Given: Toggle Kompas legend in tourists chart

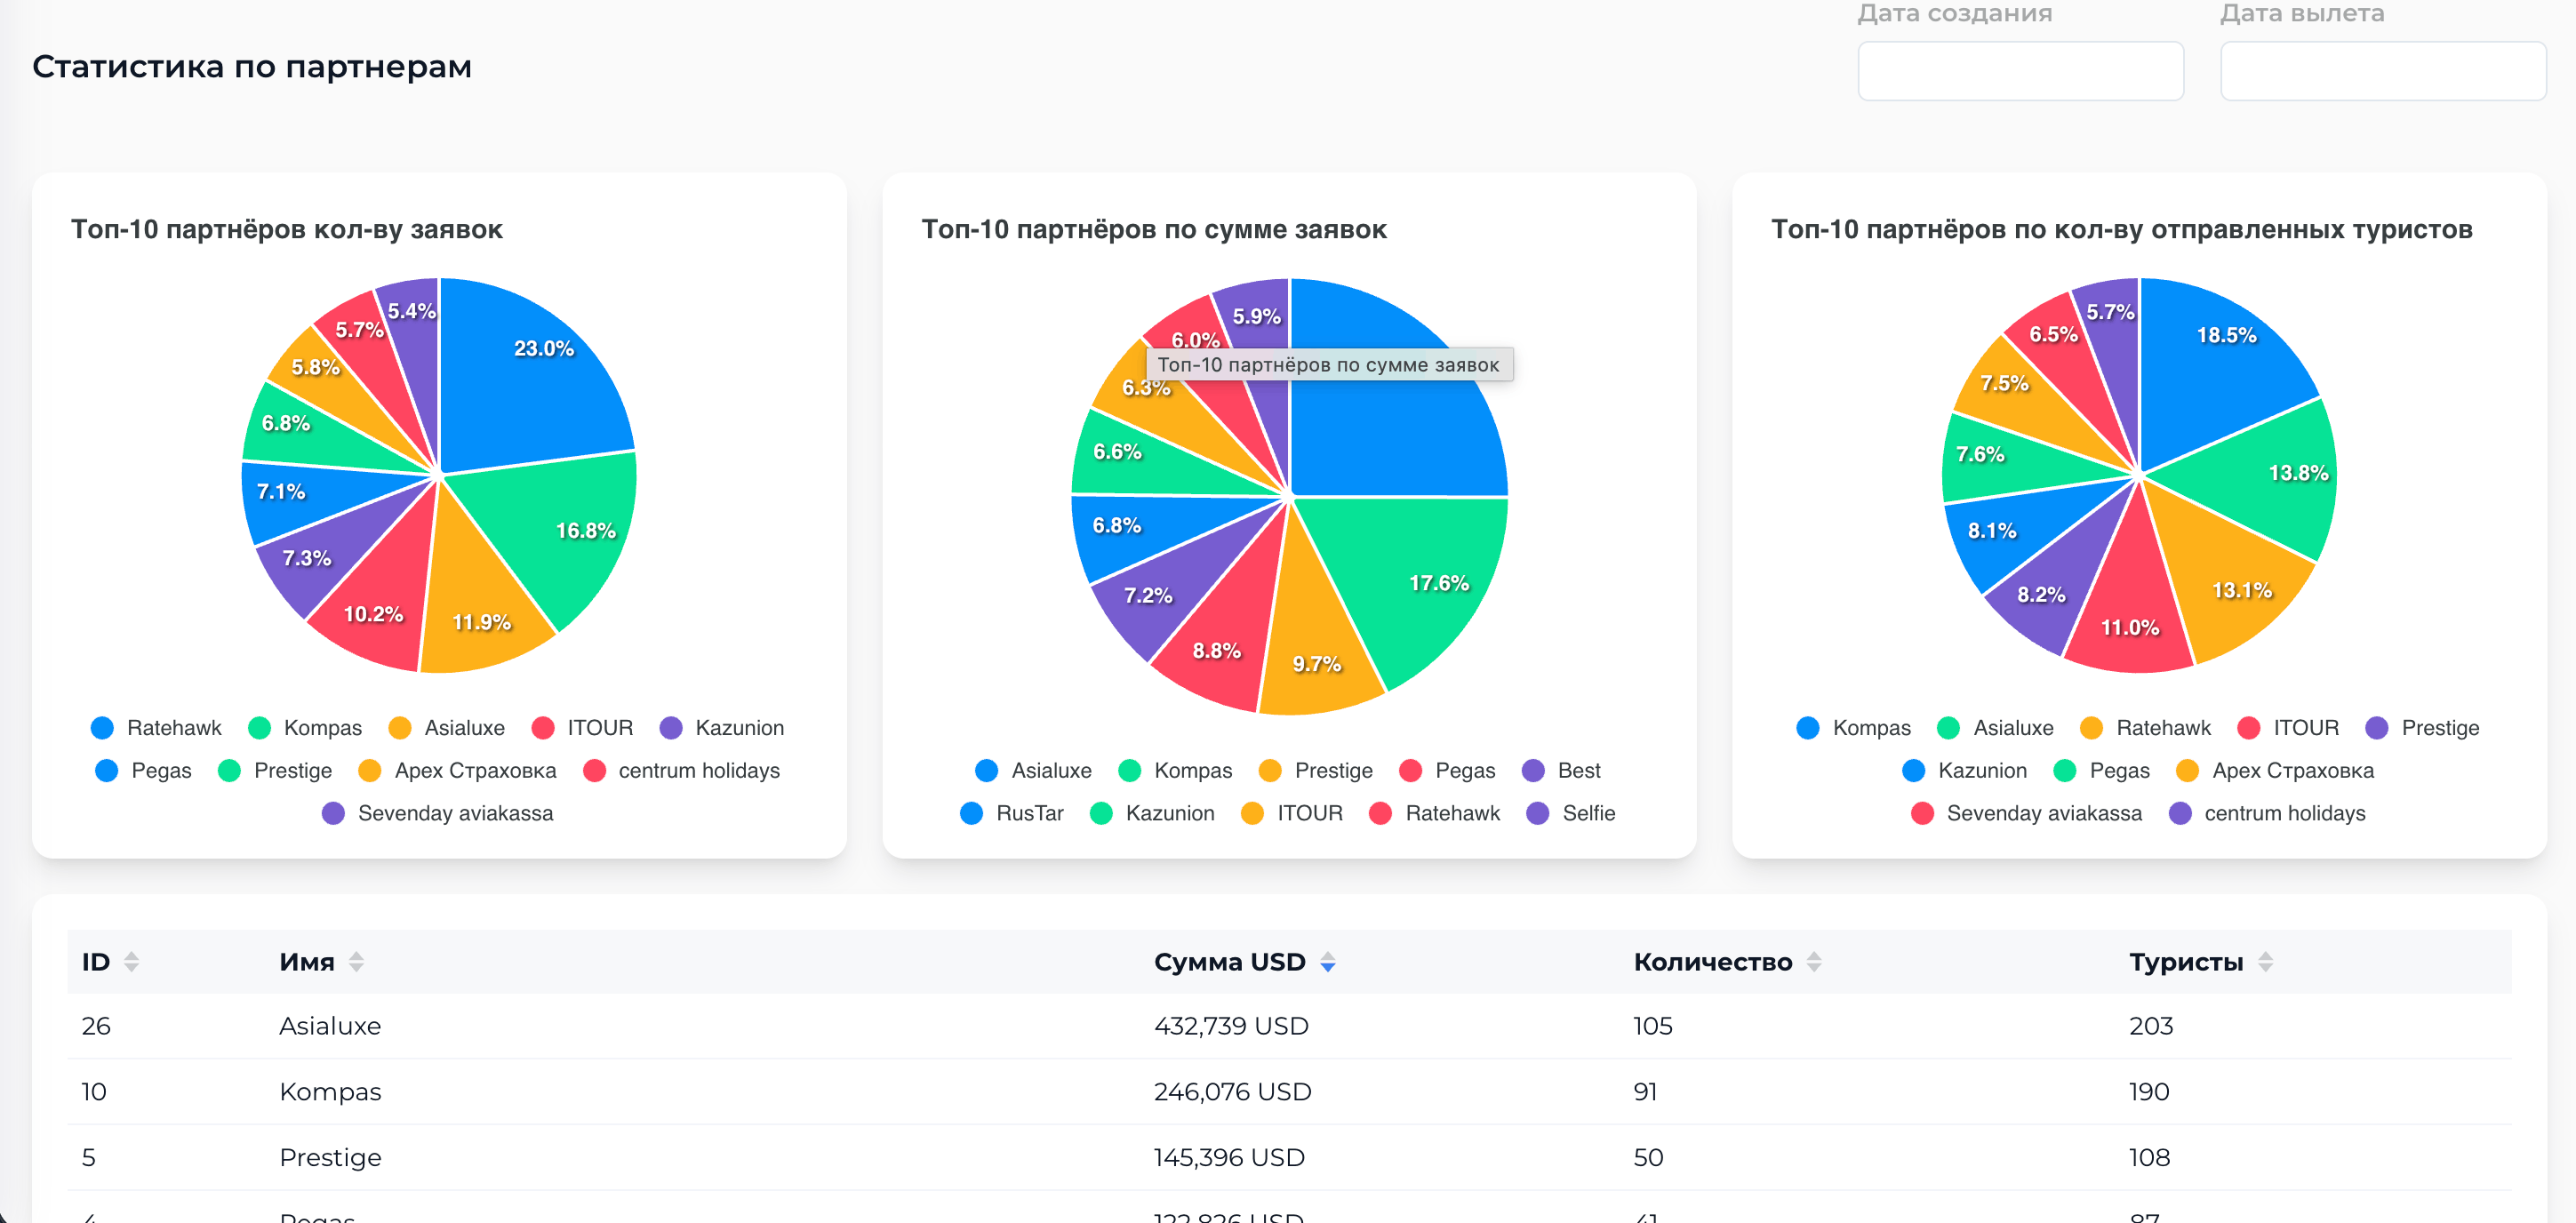Looking at the screenshot, I should pos(1853,728).
